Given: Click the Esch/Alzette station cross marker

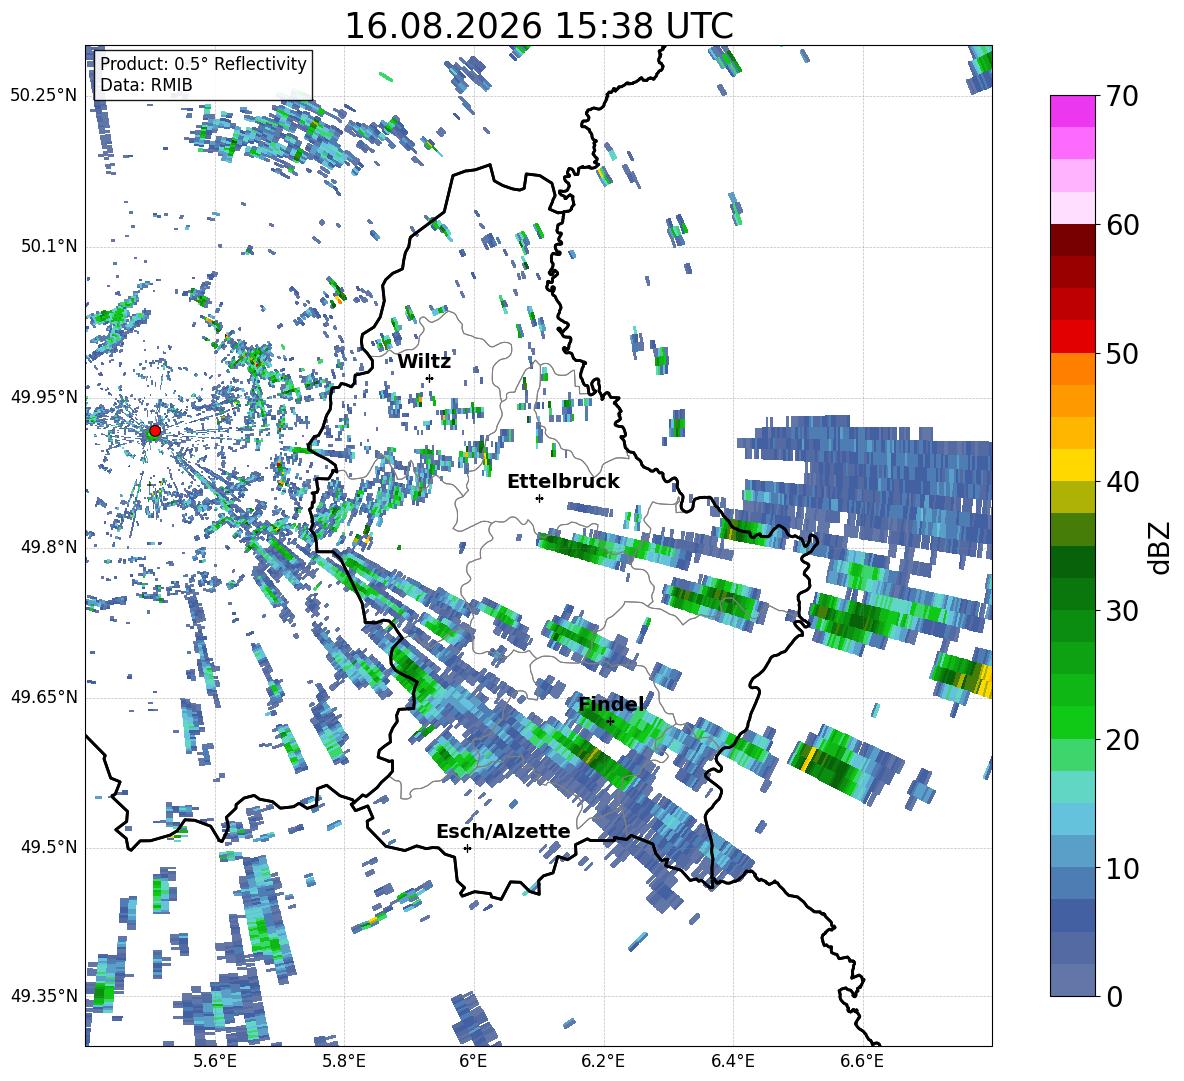Looking at the screenshot, I should (467, 848).
